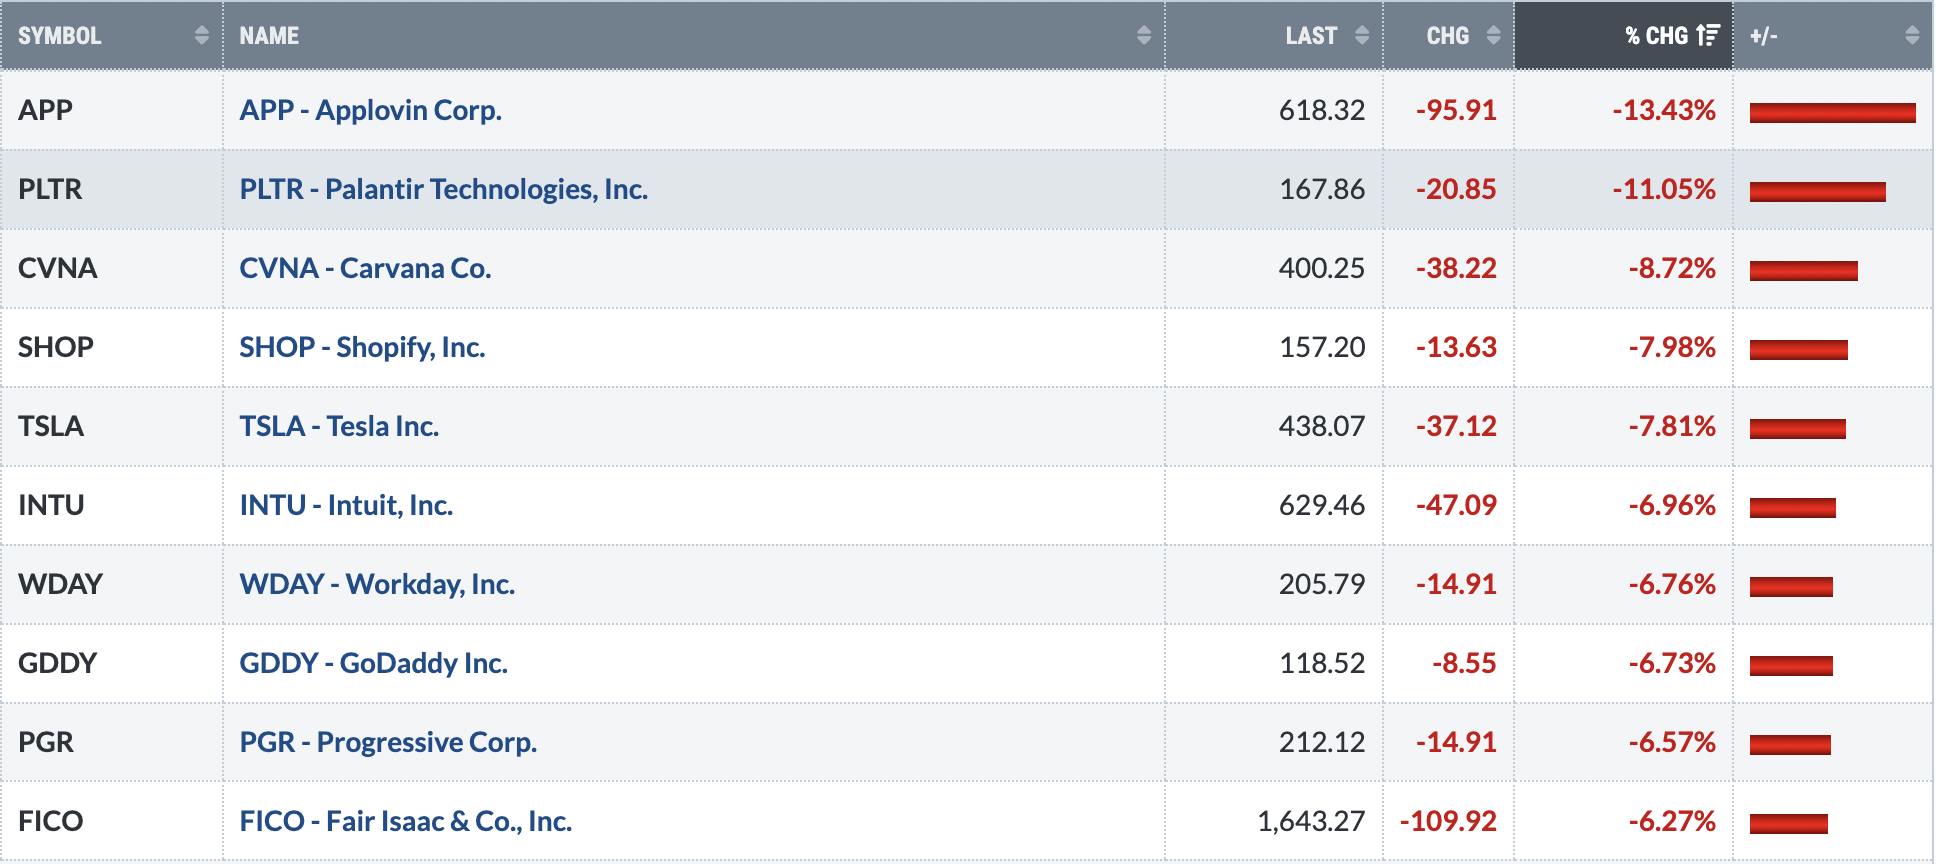The width and height of the screenshot is (1936, 864).
Task: Sort by the +/- column arrows
Action: coord(1912,35)
